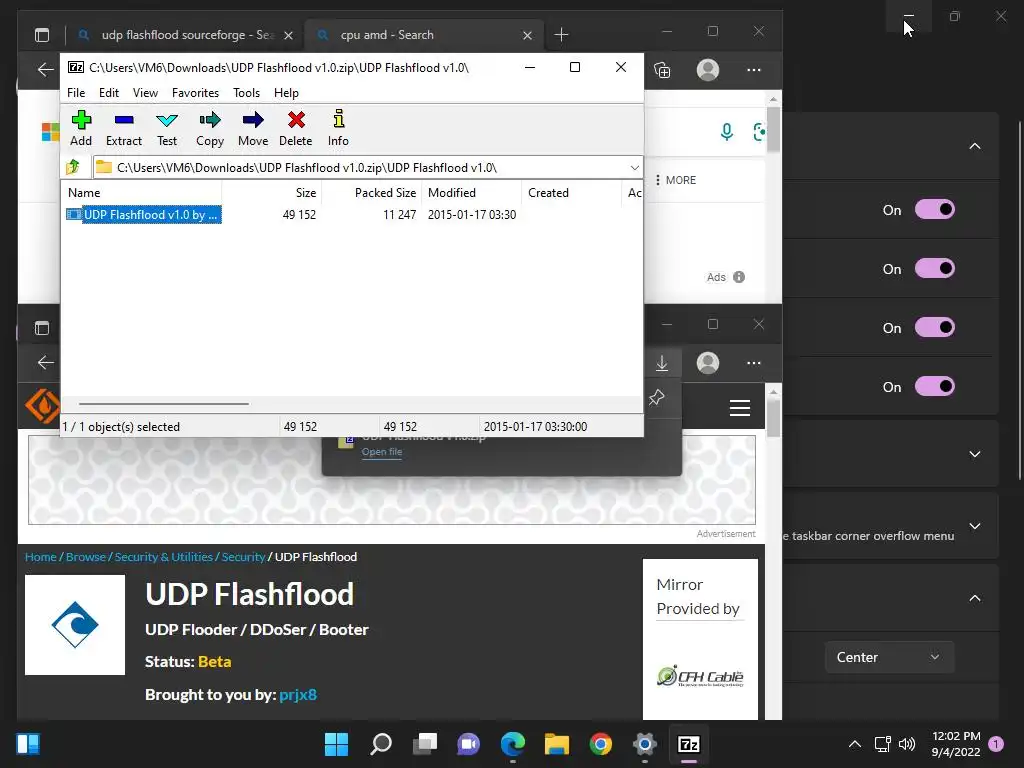Follow the Browse breadcrumb link
The width and height of the screenshot is (1024, 768).
(x=86, y=556)
